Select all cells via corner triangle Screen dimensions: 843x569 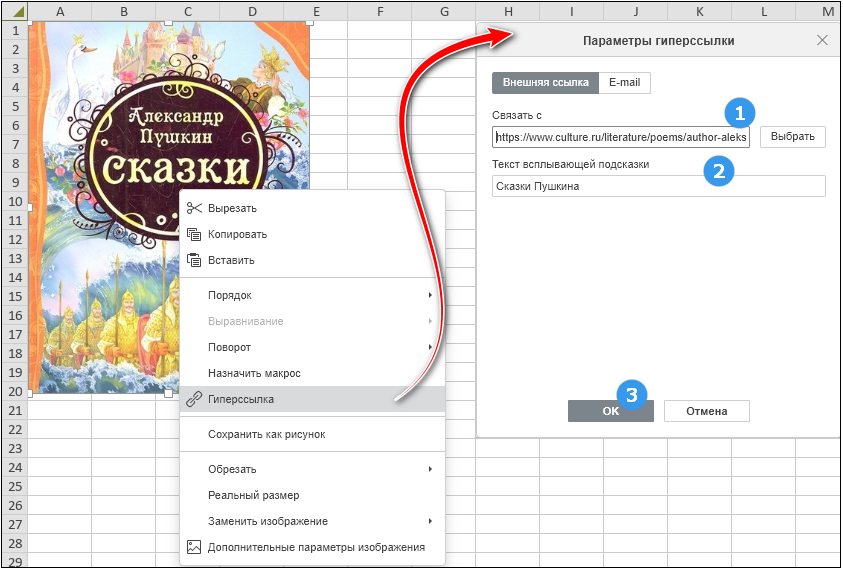14,11
